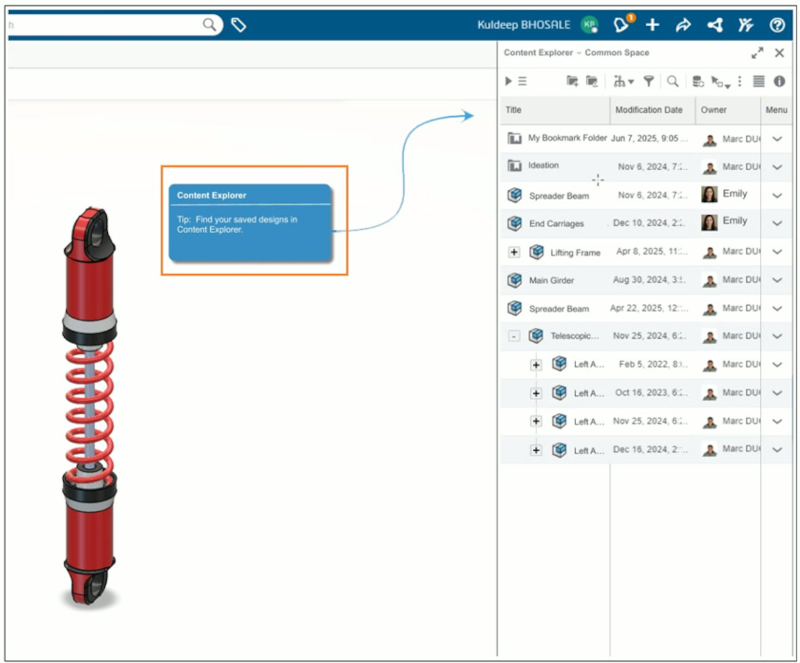Screen dimensions: 800x663
Task: Open the Share arrow icon in top bar
Action: pos(684,24)
